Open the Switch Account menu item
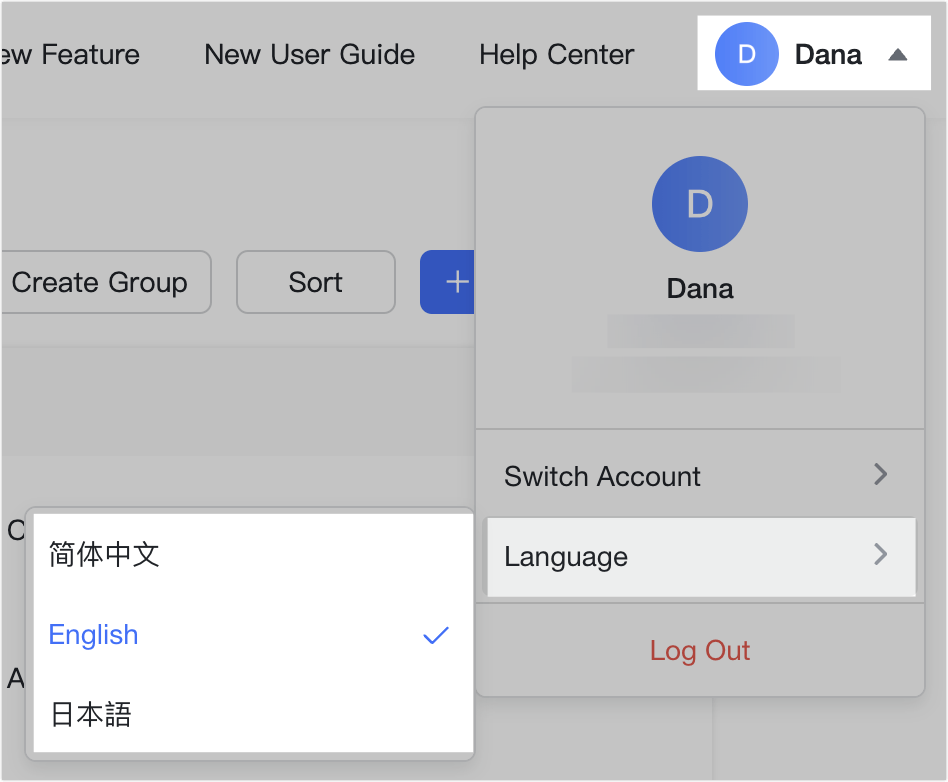The image size is (948, 782). pos(602,476)
